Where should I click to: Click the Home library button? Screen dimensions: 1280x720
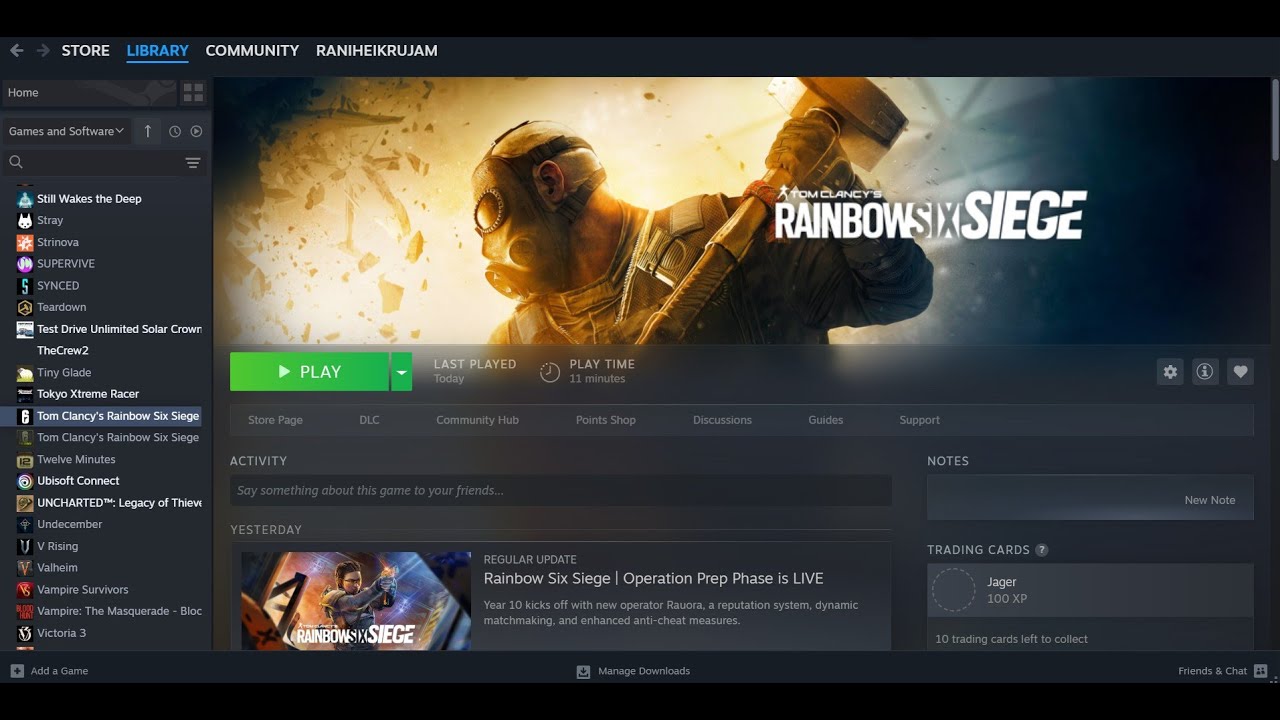coord(90,93)
